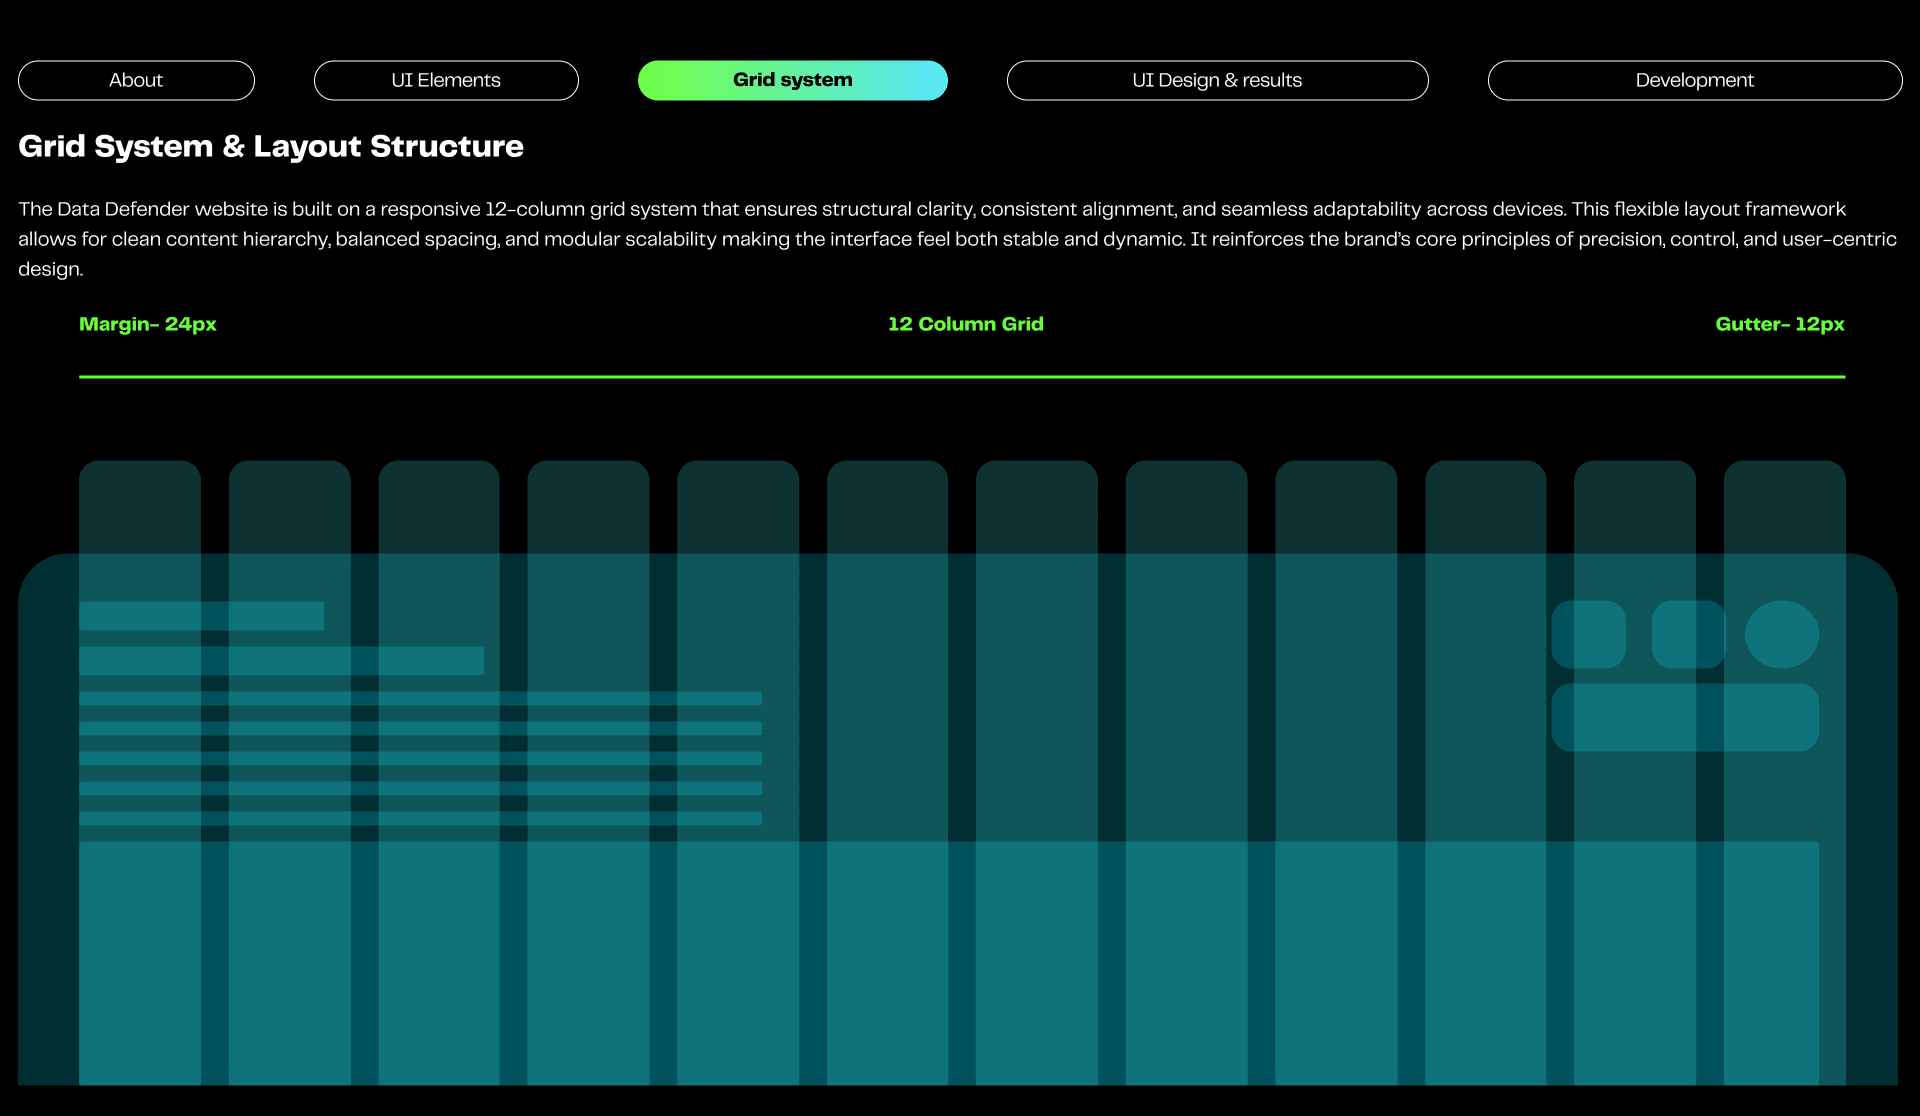This screenshot has height=1116, width=1920.
Task: Click the longer subtitle placeholder bar
Action: [281, 660]
